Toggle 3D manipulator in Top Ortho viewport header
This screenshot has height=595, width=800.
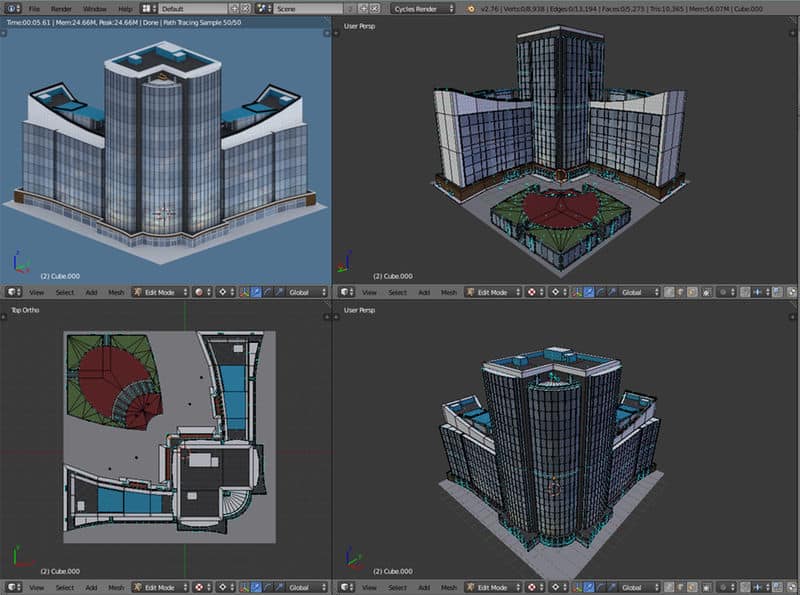[x=244, y=587]
